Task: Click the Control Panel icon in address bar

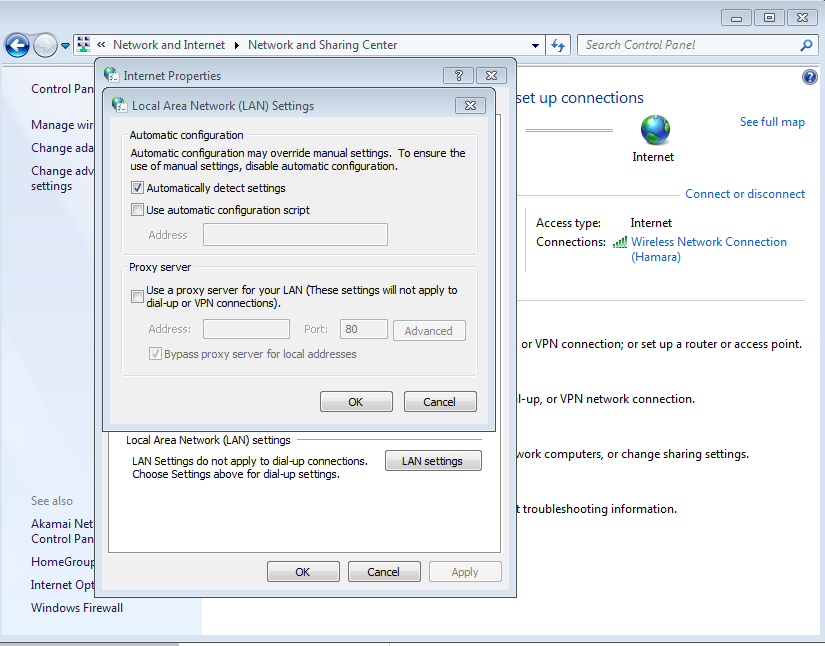Action: pyautogui.click(x=83, y=45)
